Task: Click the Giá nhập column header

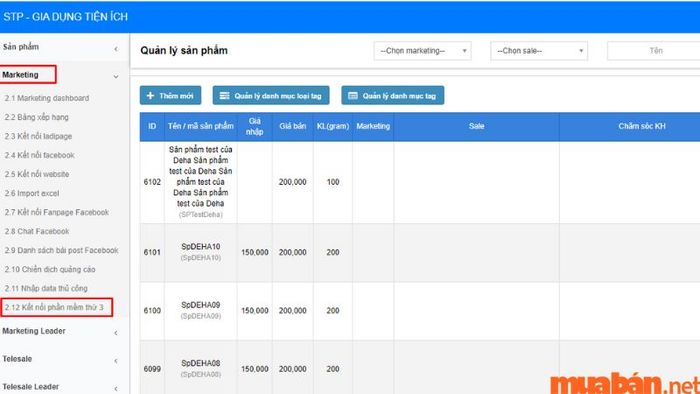Action: tap(254, 127)
